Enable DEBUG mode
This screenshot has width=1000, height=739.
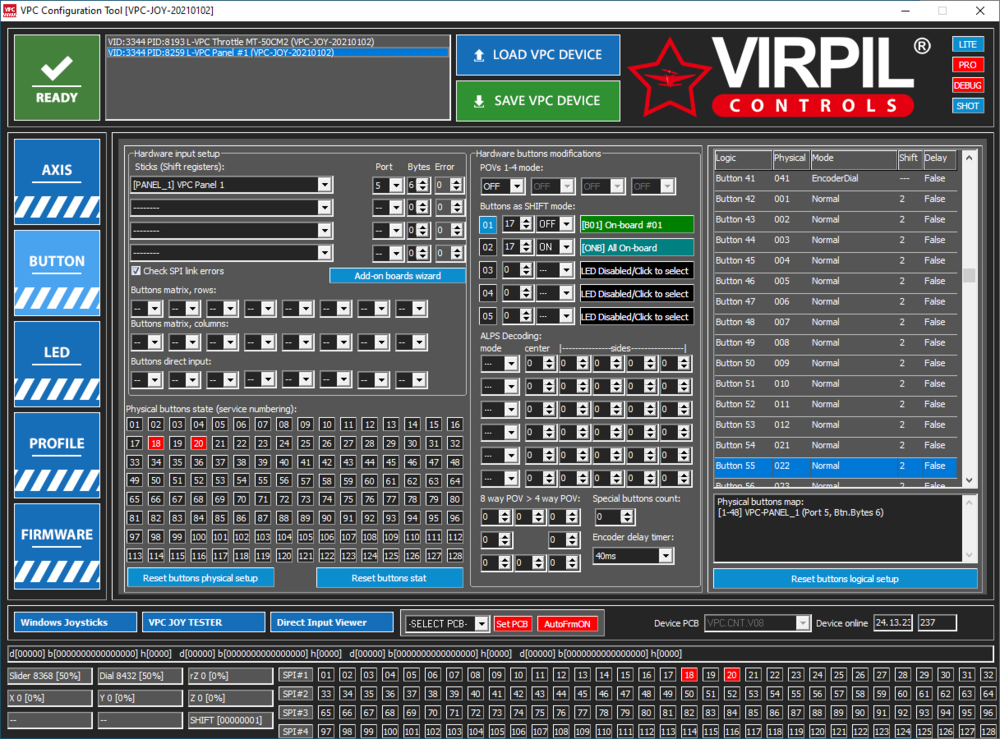coord(967,85)
